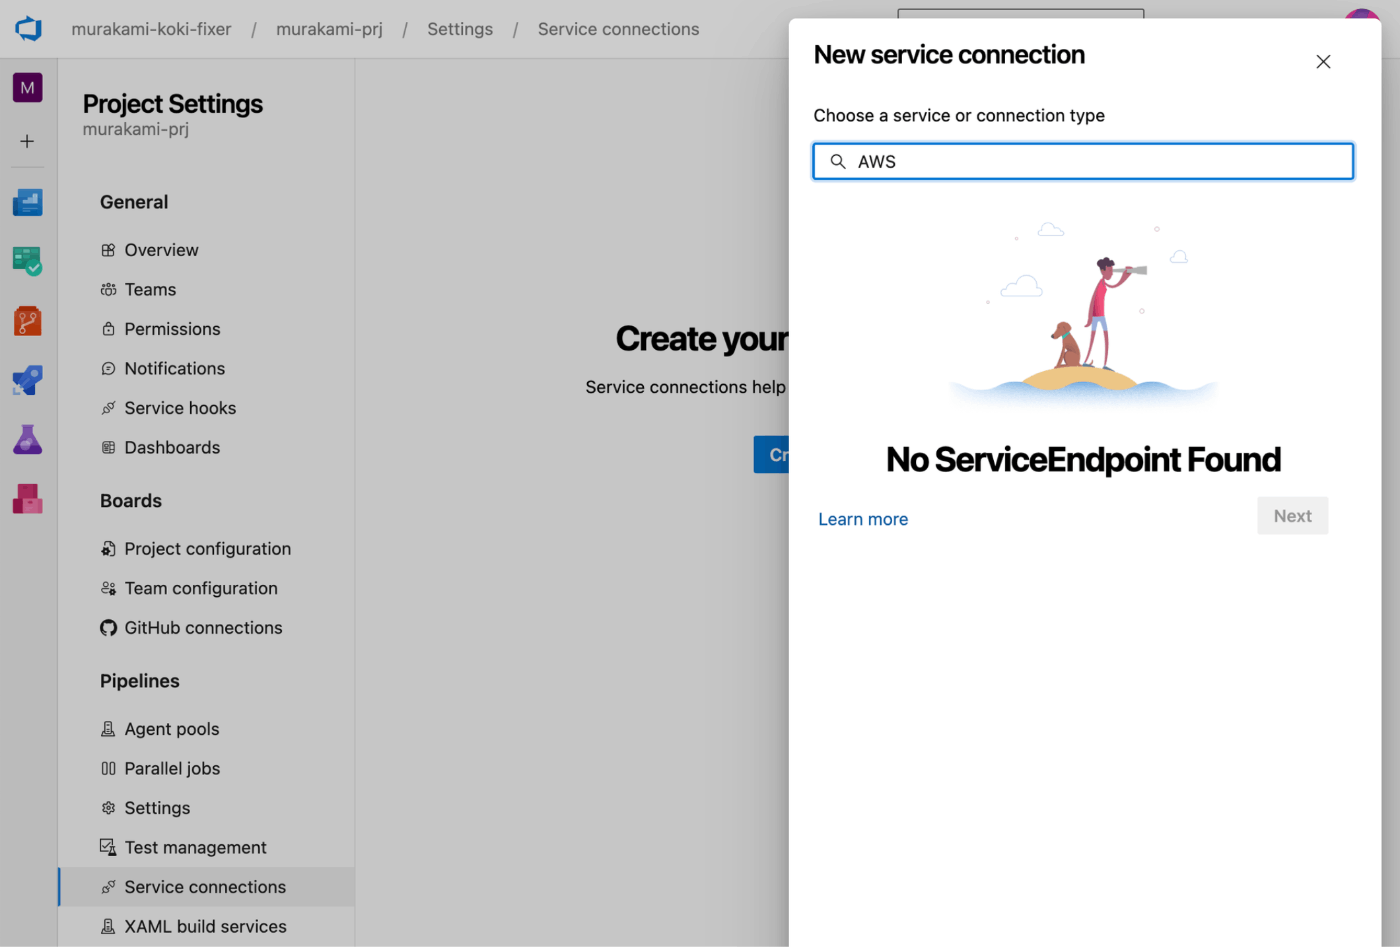Click the plus add-new icon in sidebar
The image size is (1400, 948).
[27, 142]
